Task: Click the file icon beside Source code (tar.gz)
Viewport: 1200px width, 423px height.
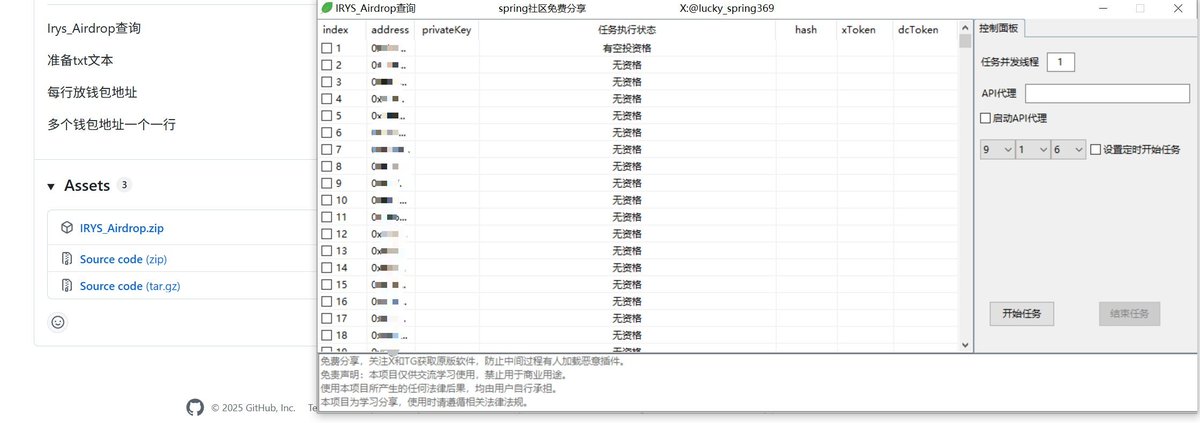Action: click(66, 286)
